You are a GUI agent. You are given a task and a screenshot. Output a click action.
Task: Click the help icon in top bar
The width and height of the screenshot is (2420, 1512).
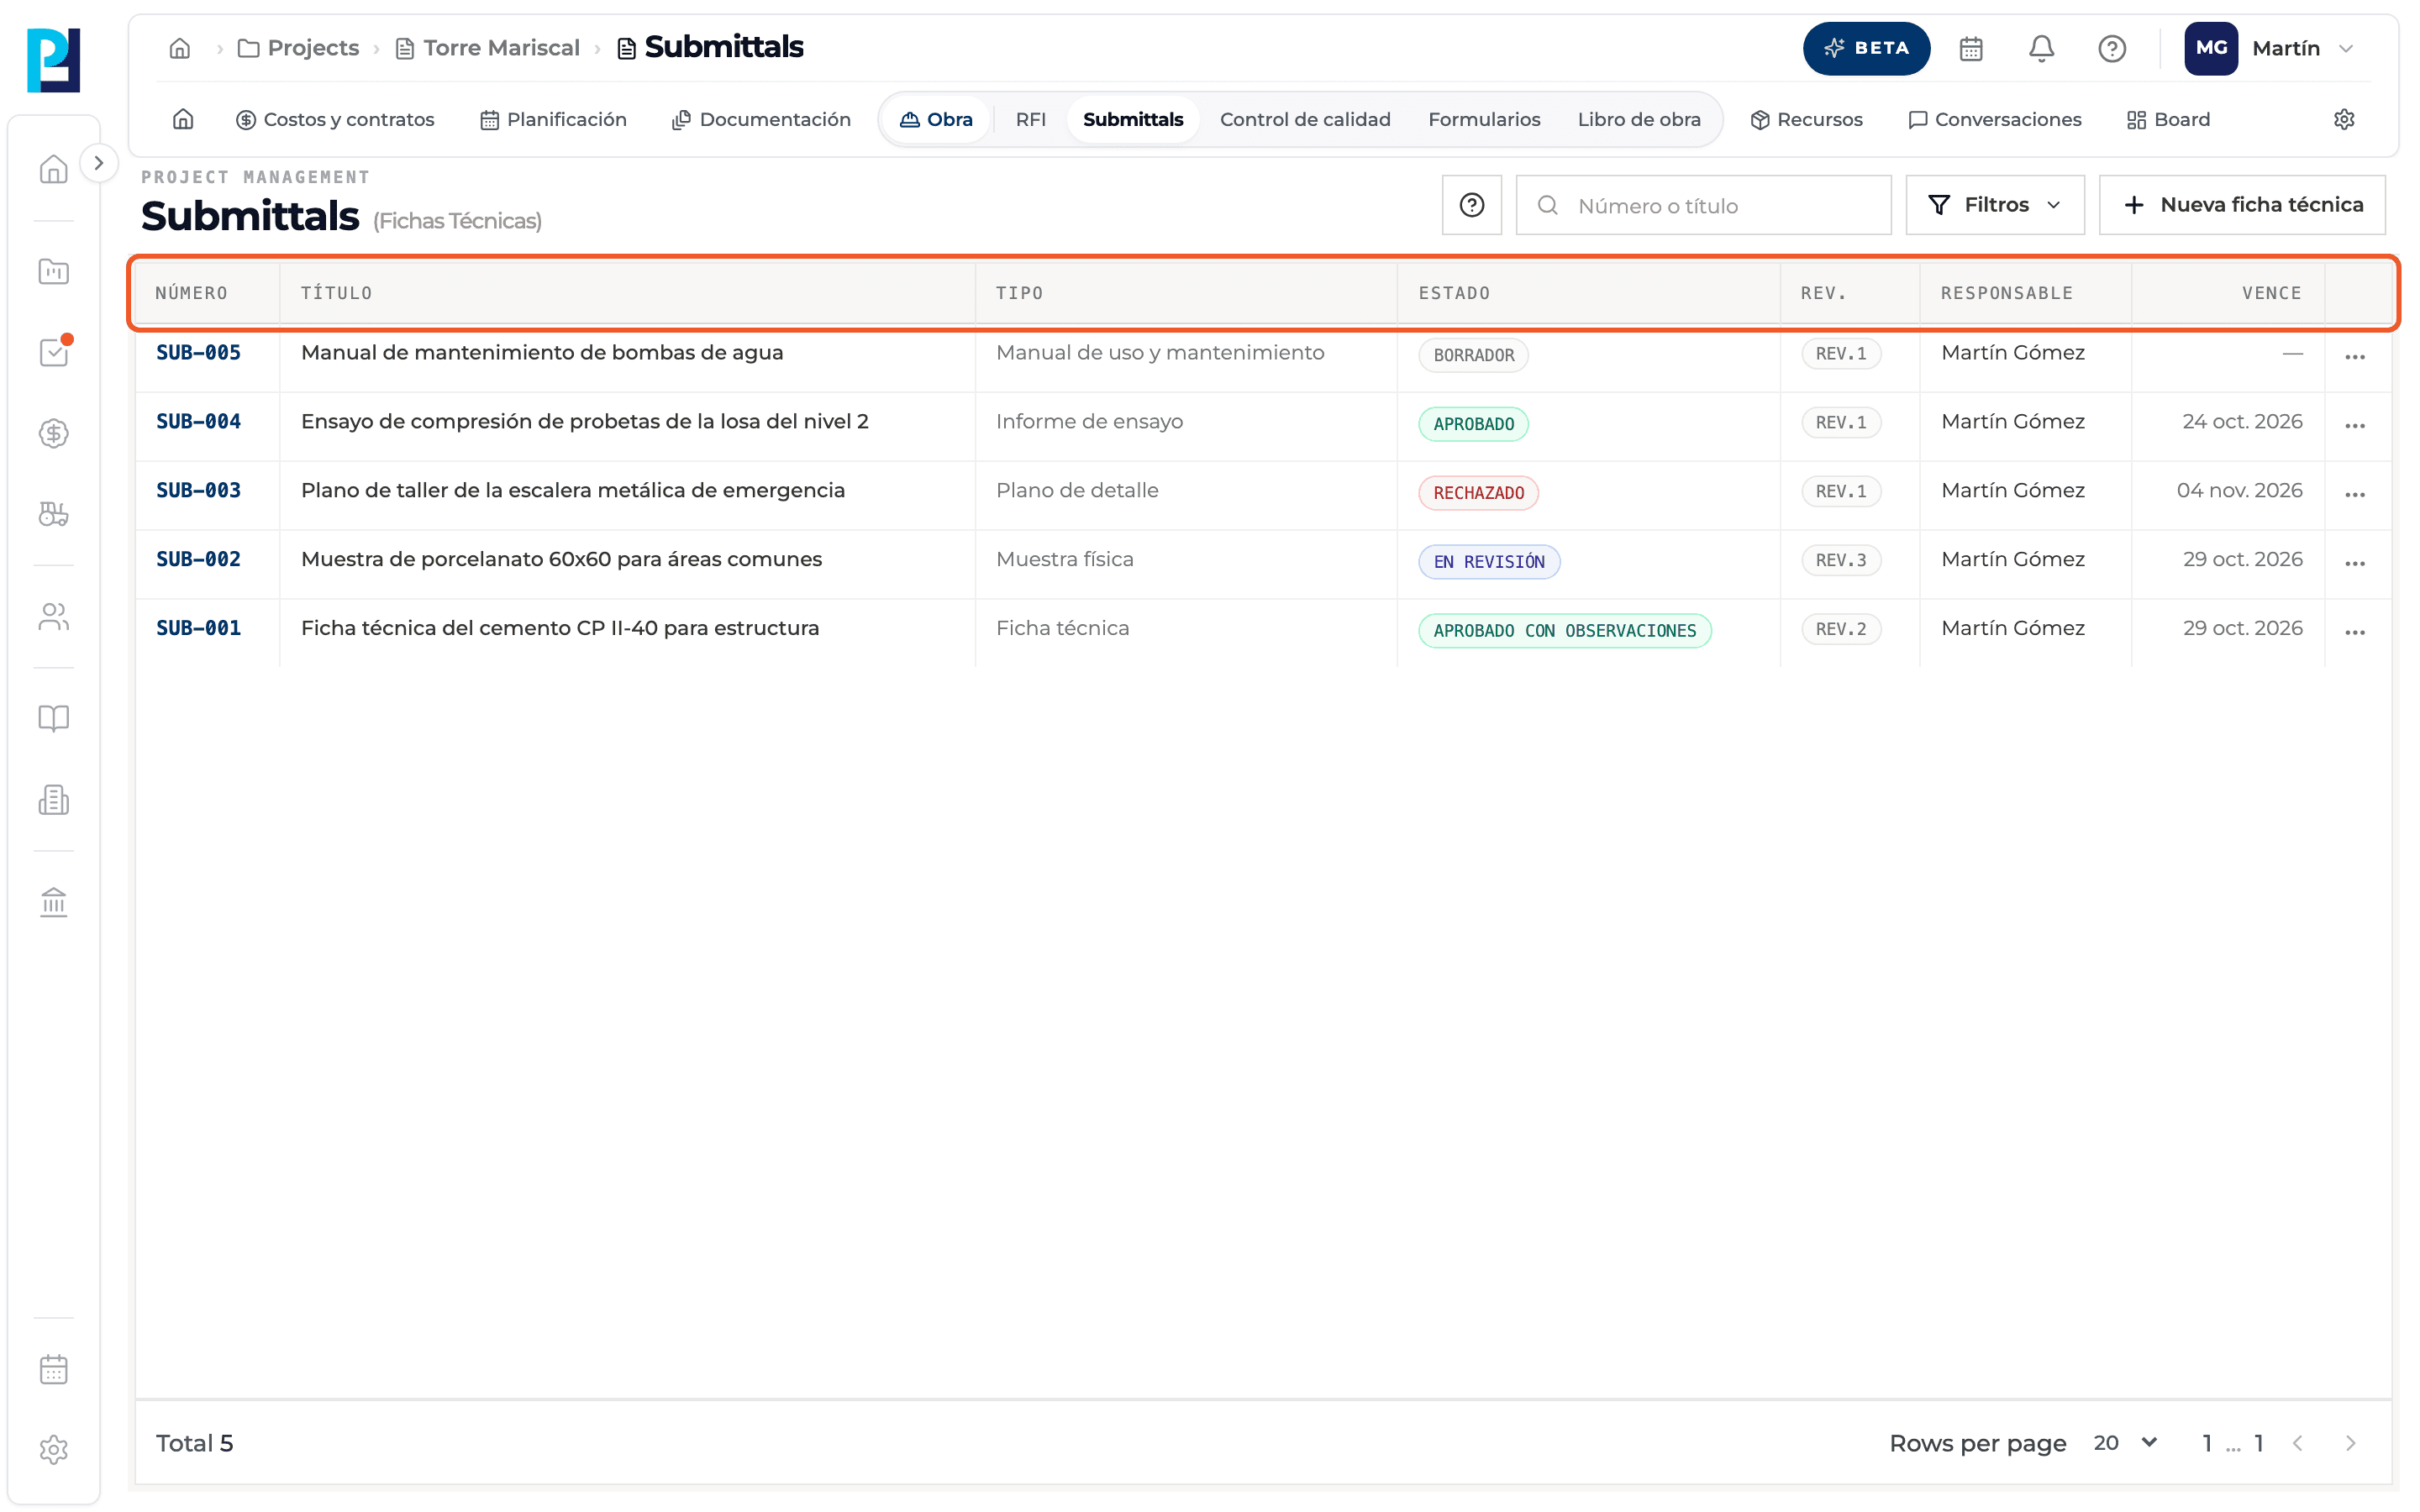(2112, 48)
